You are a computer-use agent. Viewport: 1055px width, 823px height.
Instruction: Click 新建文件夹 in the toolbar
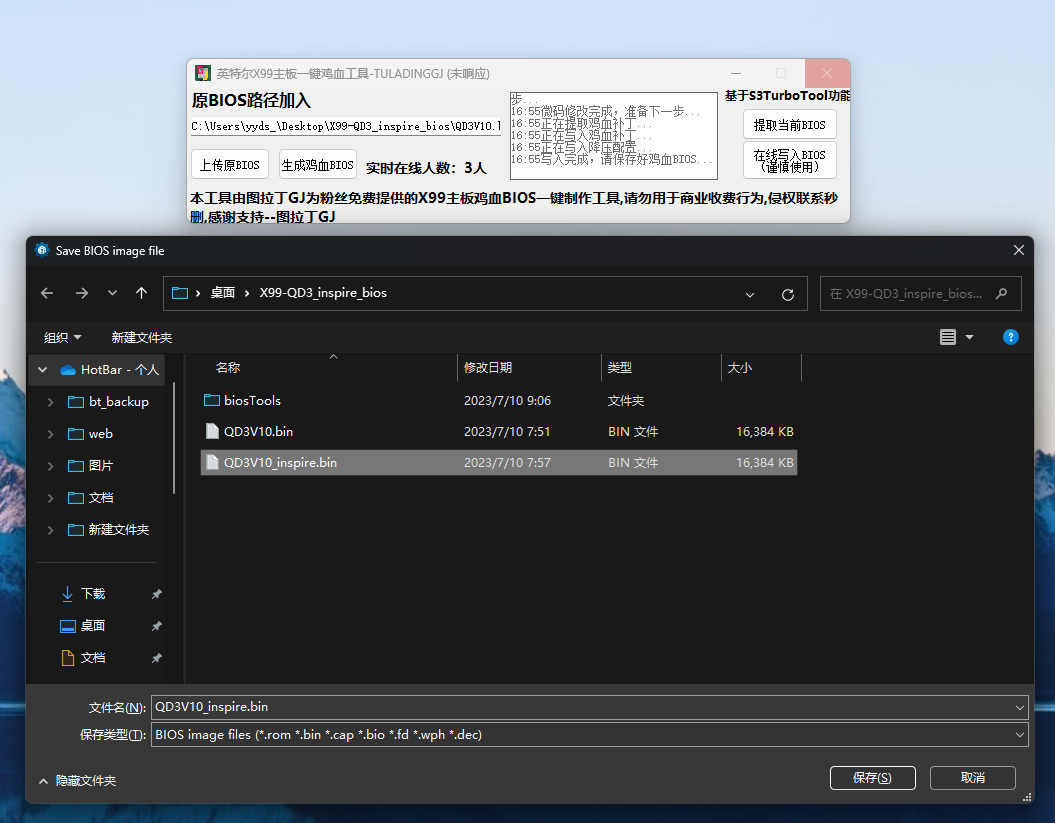tap(141, 337)
